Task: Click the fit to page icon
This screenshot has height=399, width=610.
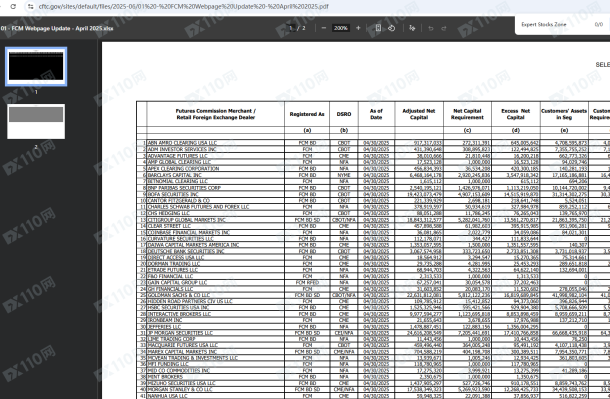Action: coord(378,28)
